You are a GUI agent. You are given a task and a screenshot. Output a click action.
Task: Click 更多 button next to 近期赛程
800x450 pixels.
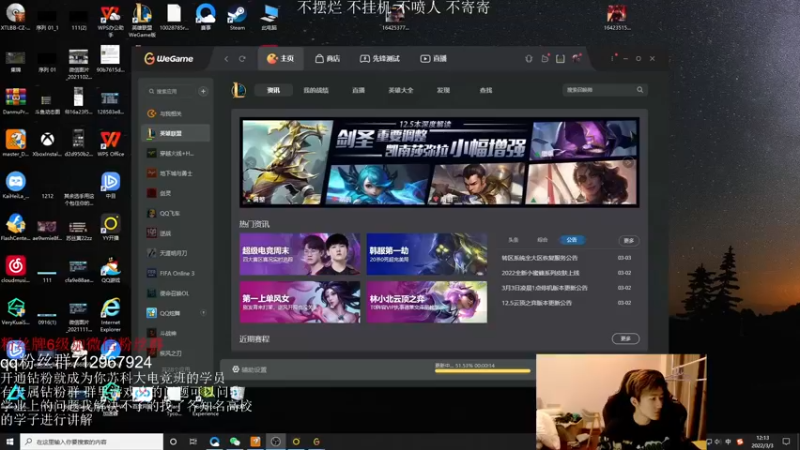(x=626, y=339)
